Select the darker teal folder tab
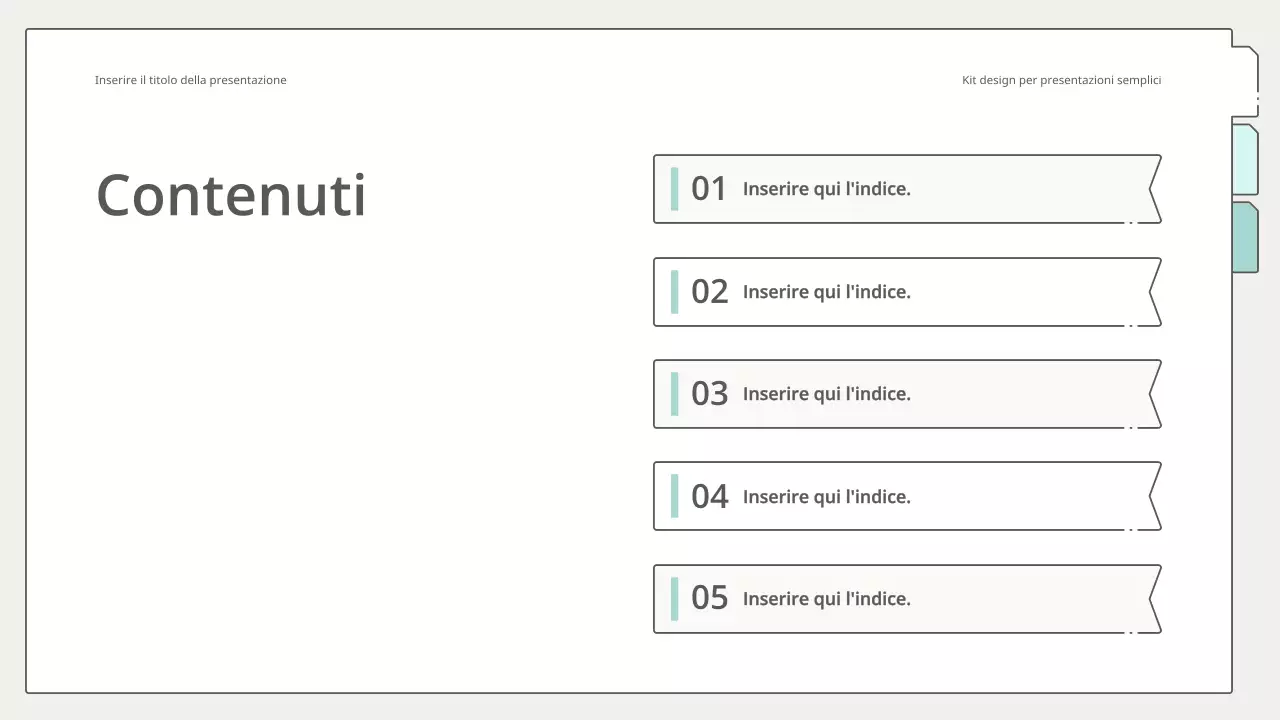Viewport: 1280px width, 720px height. pos(1245,237)
